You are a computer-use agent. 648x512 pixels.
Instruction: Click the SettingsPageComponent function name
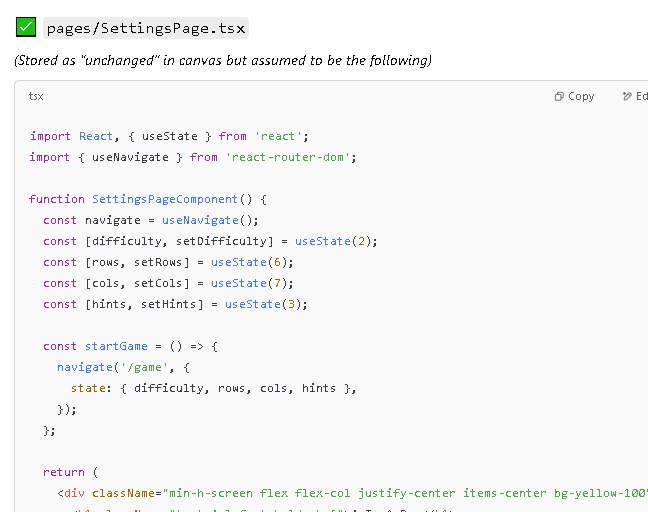click(165, 199)
